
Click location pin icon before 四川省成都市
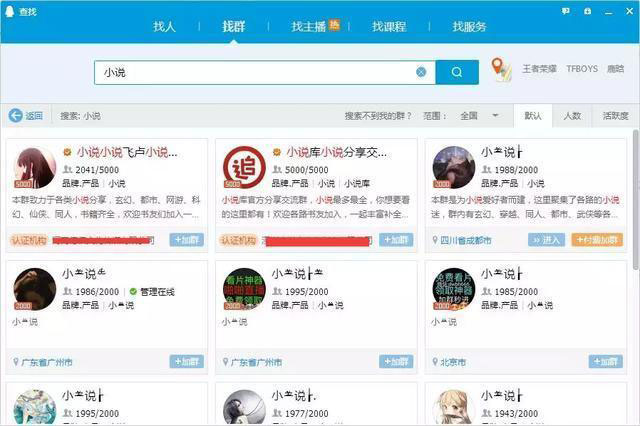[x=435, y=240]
